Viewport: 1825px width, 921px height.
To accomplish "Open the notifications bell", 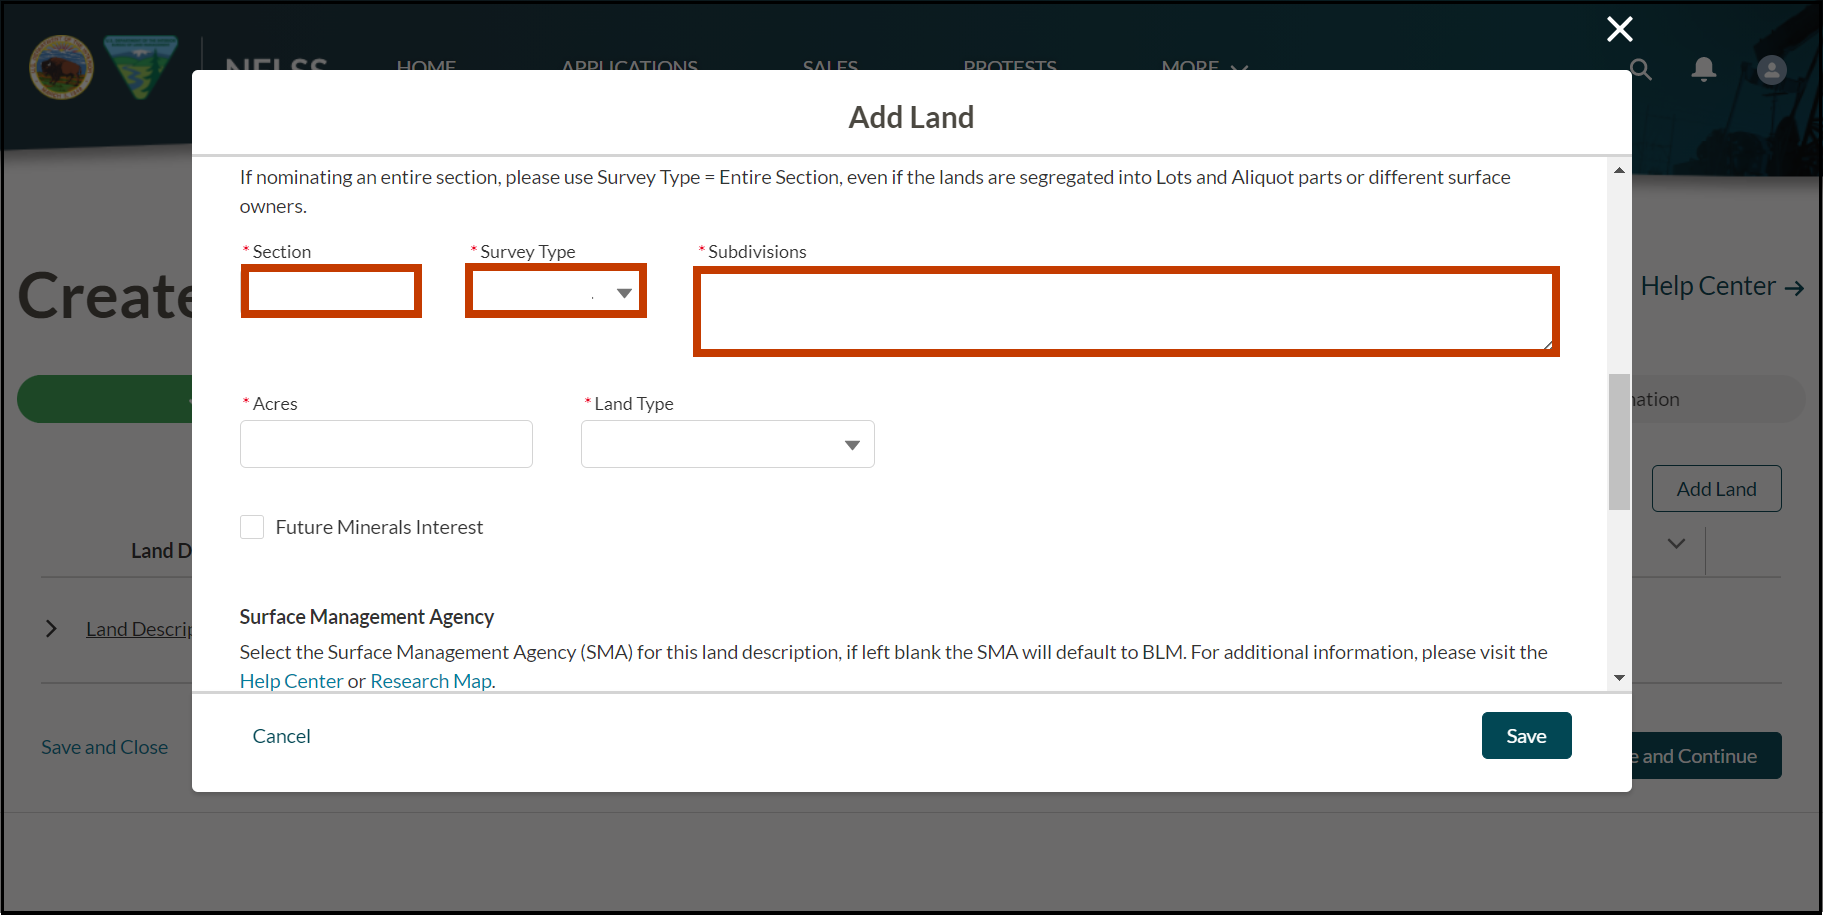I will tap(1704, 69).
